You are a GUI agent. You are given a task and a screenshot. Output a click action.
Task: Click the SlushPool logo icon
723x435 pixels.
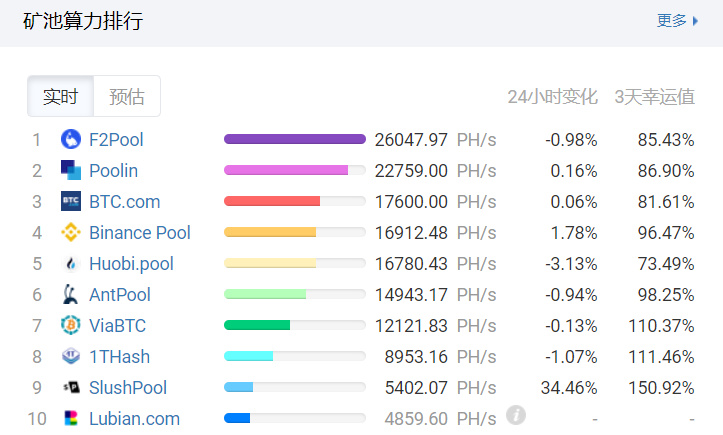pyautogui.click(x=71, y=388)
